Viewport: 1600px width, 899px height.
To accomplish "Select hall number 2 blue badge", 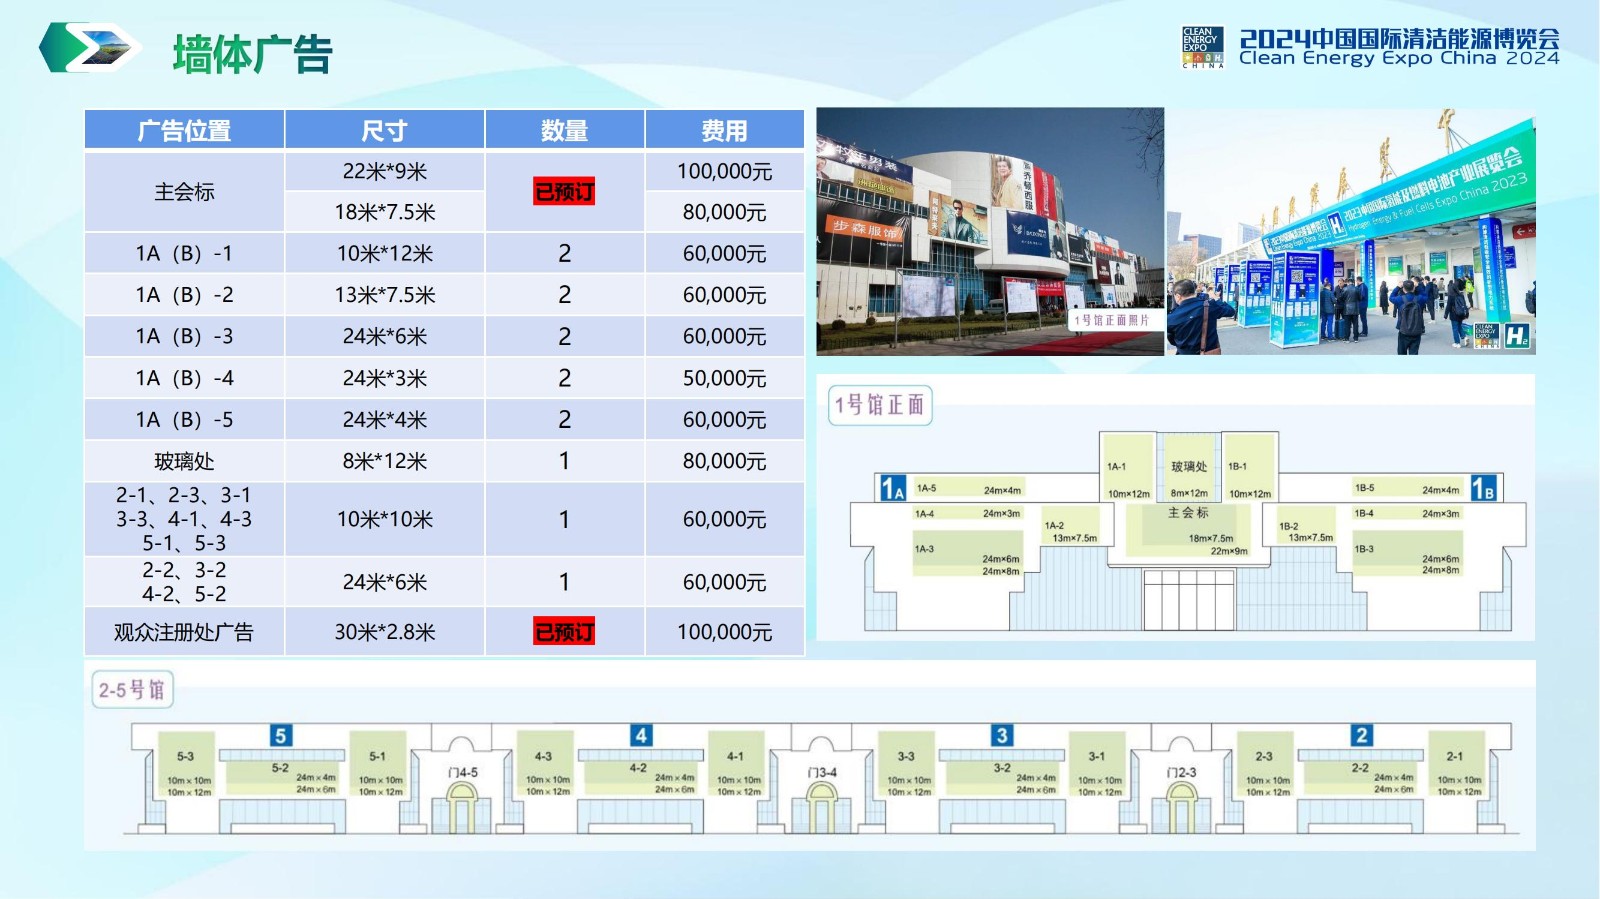I will point(1361,735).
